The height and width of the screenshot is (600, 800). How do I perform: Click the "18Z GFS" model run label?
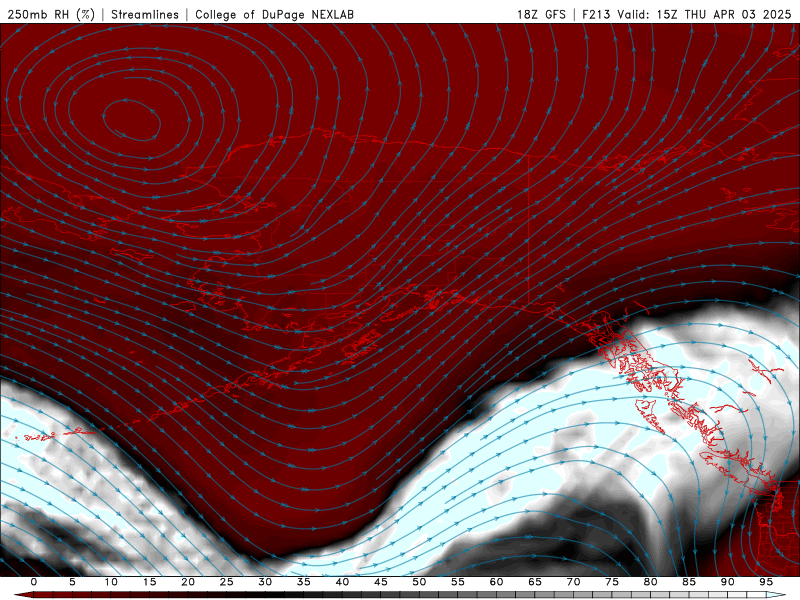pos(541,14)
